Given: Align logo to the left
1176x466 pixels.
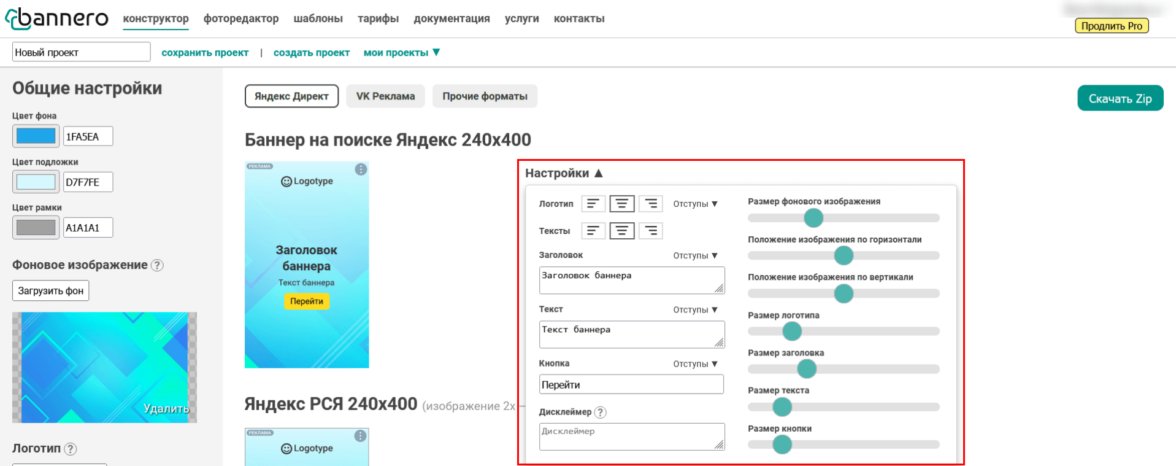Looking at the screenshot, I should click(595, 204).
